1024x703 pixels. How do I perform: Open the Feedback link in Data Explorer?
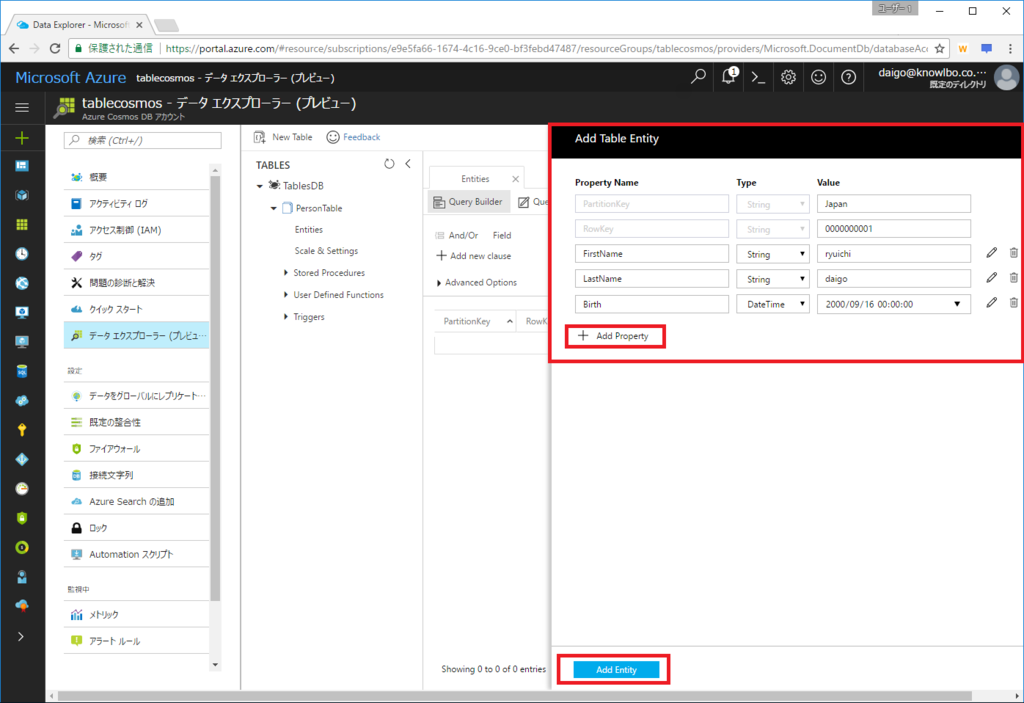[353, 137]
